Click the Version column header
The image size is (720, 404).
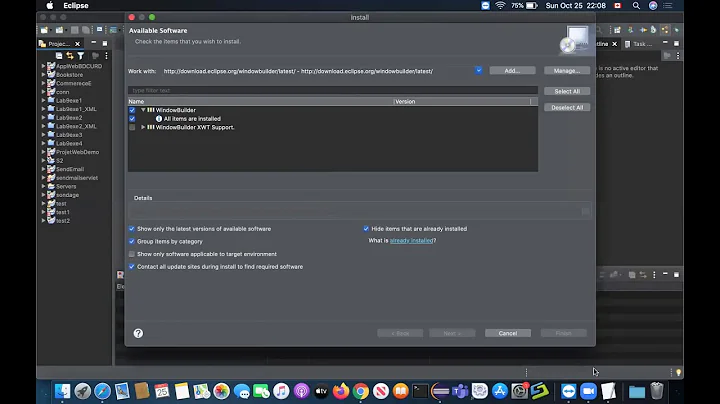(x=462, y=101)
